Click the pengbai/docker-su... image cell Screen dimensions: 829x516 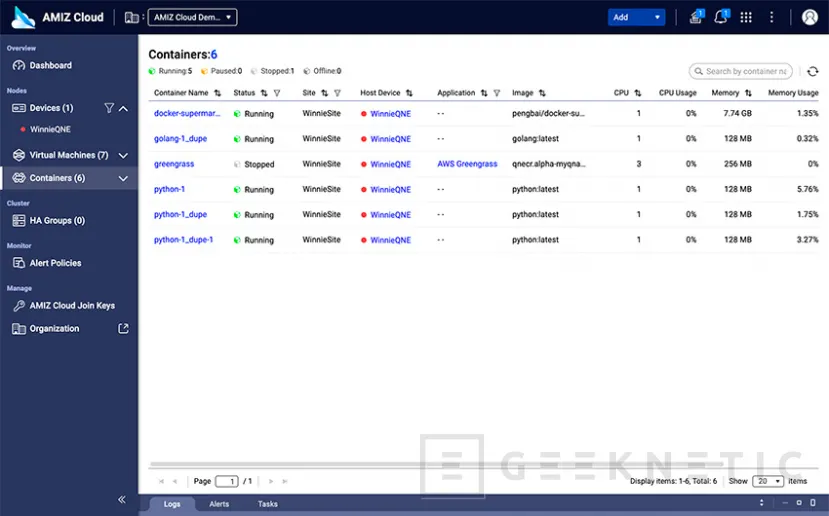tap(548, 113)
